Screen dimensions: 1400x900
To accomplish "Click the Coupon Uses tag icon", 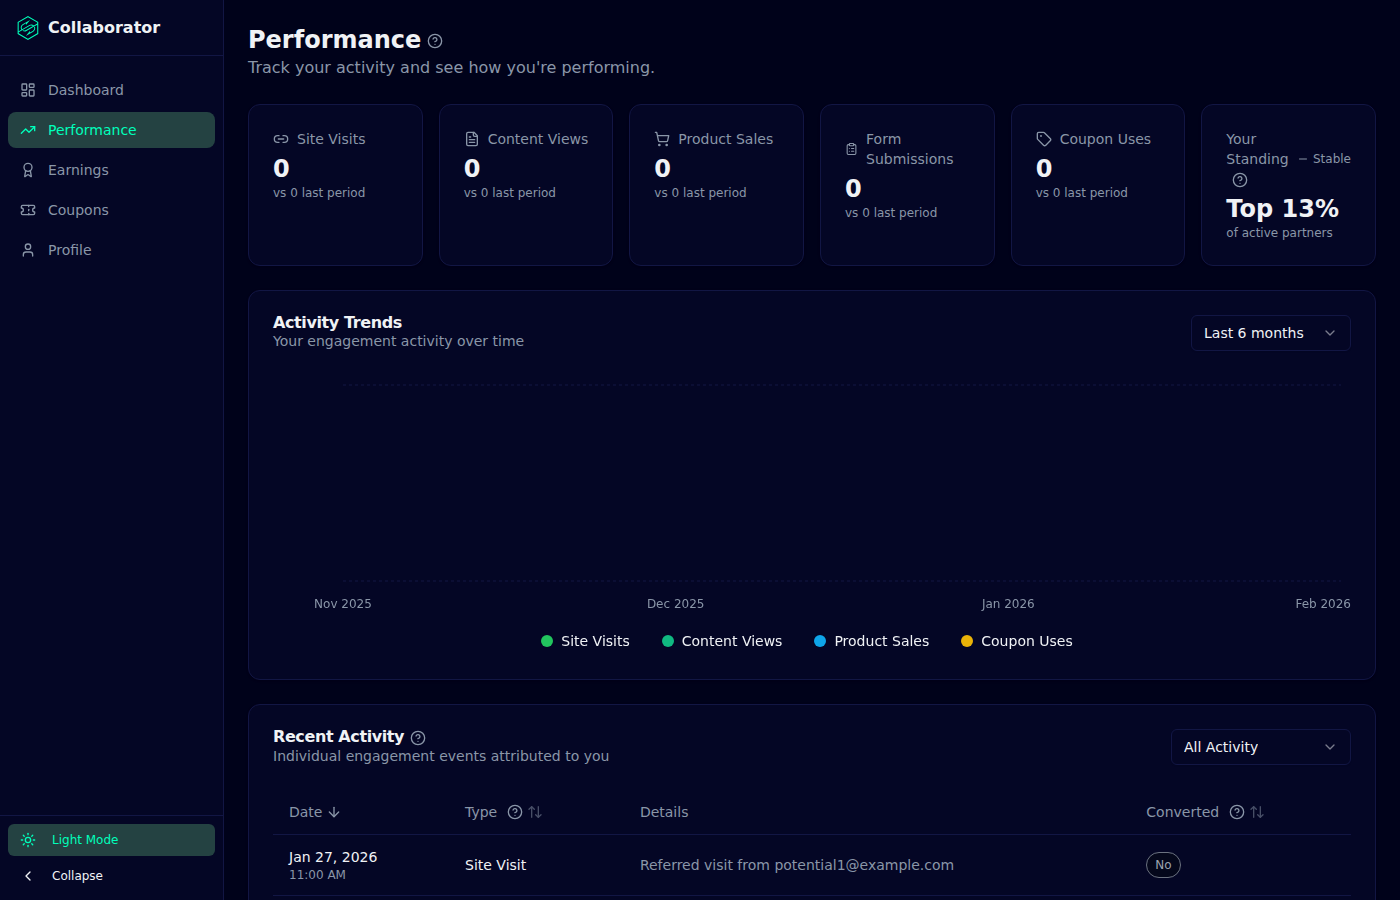I will point(1044,139).
